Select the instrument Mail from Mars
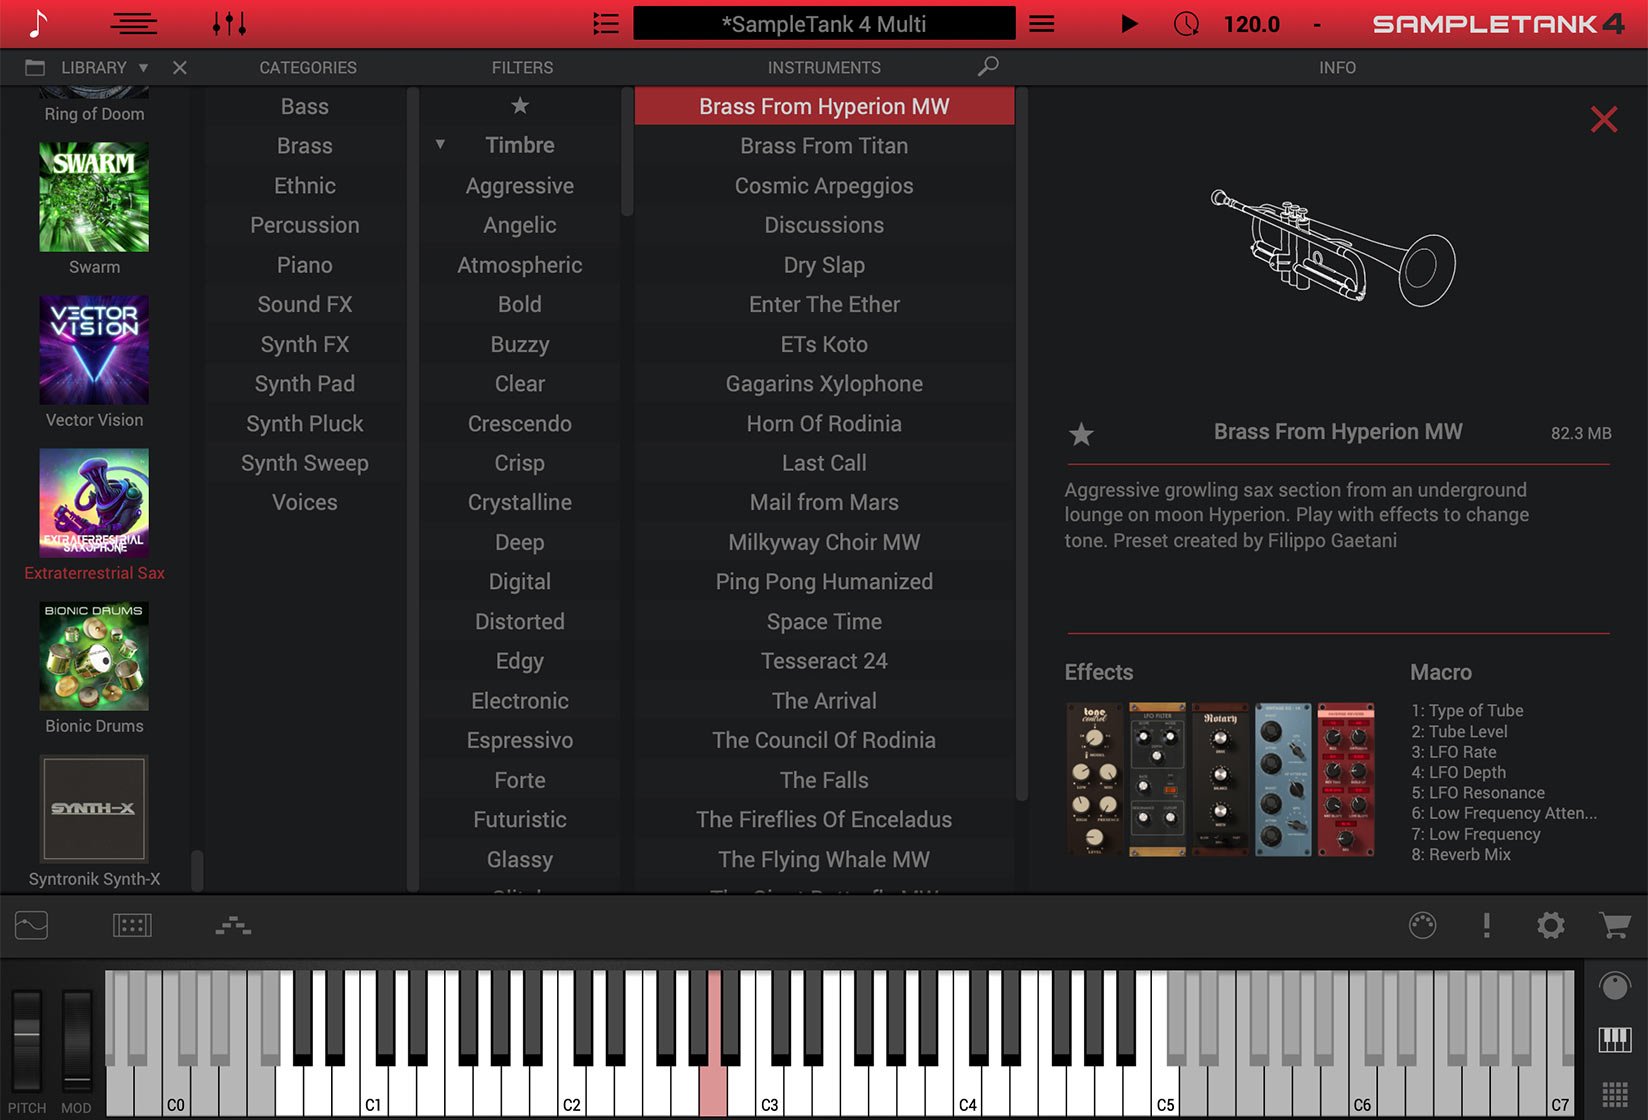Image resolution: width=1648 pixels, height=1120 pixels. tap(823, 502)
